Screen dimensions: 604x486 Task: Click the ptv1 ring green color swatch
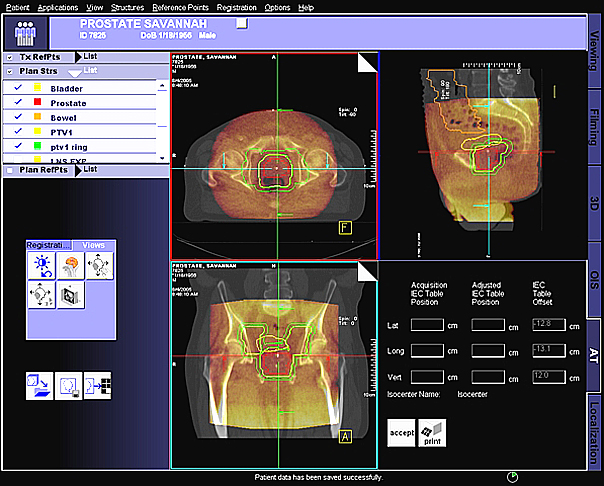[x=37, y=146]
